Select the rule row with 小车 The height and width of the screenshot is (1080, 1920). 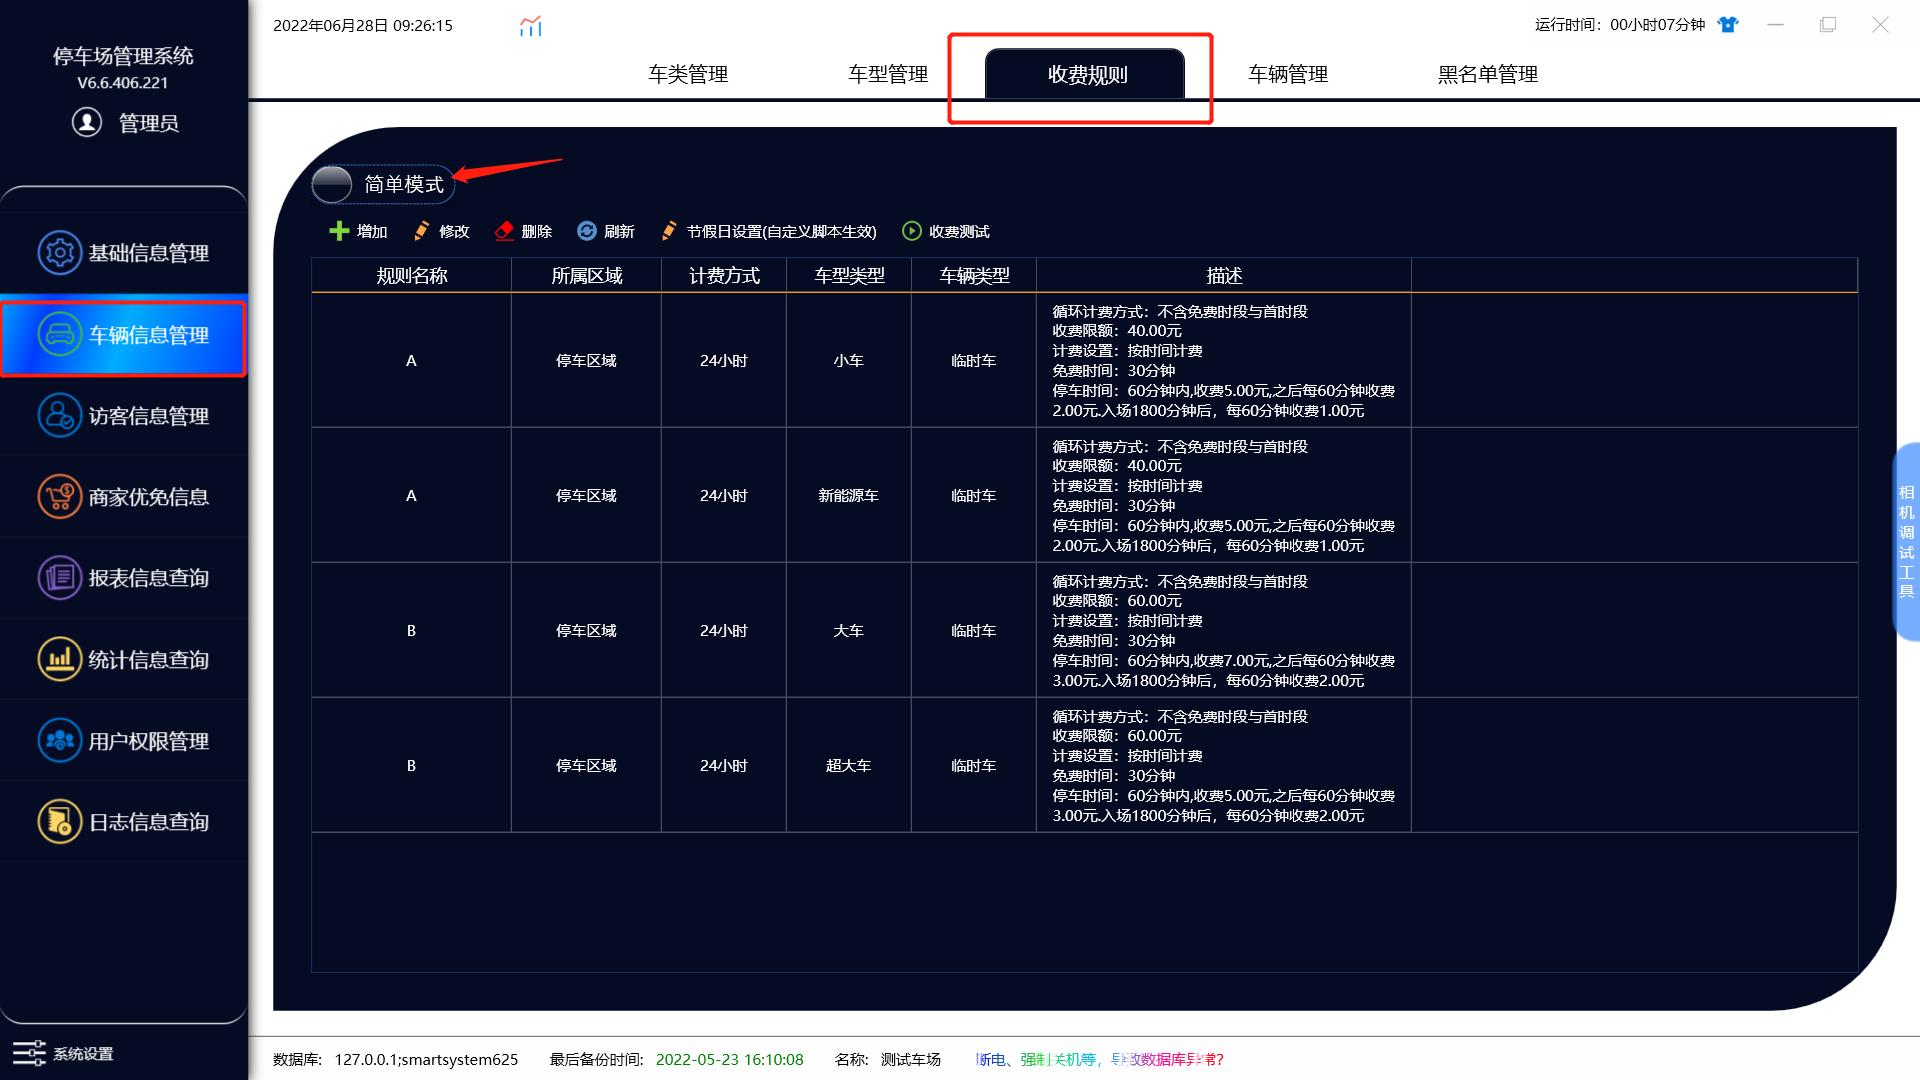pos(1084,361)
